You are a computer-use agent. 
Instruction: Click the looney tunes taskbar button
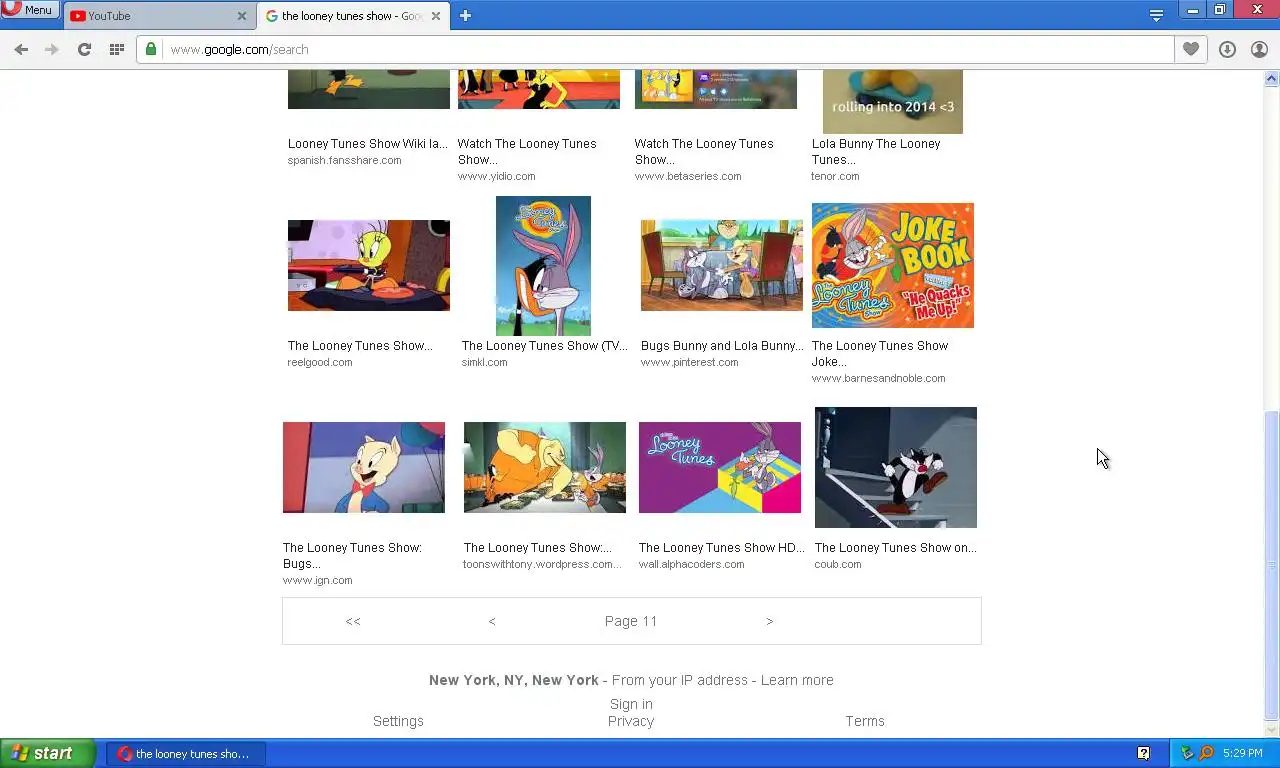[186, 754]
